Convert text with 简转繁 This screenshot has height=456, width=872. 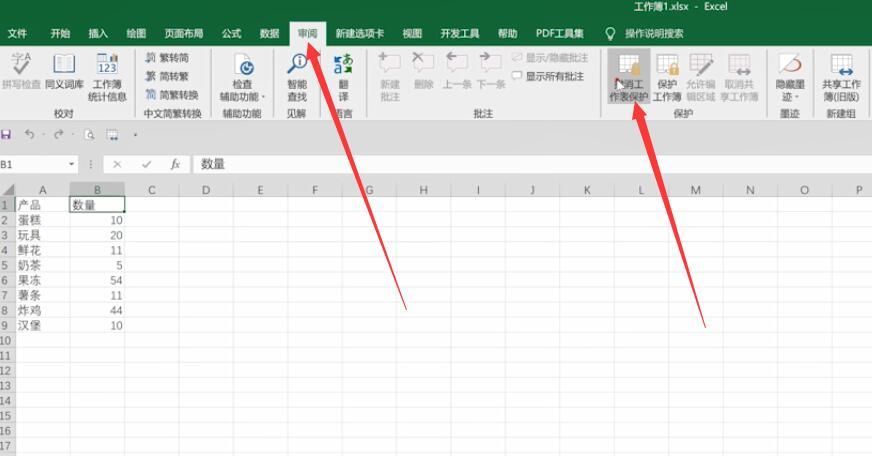167,76
